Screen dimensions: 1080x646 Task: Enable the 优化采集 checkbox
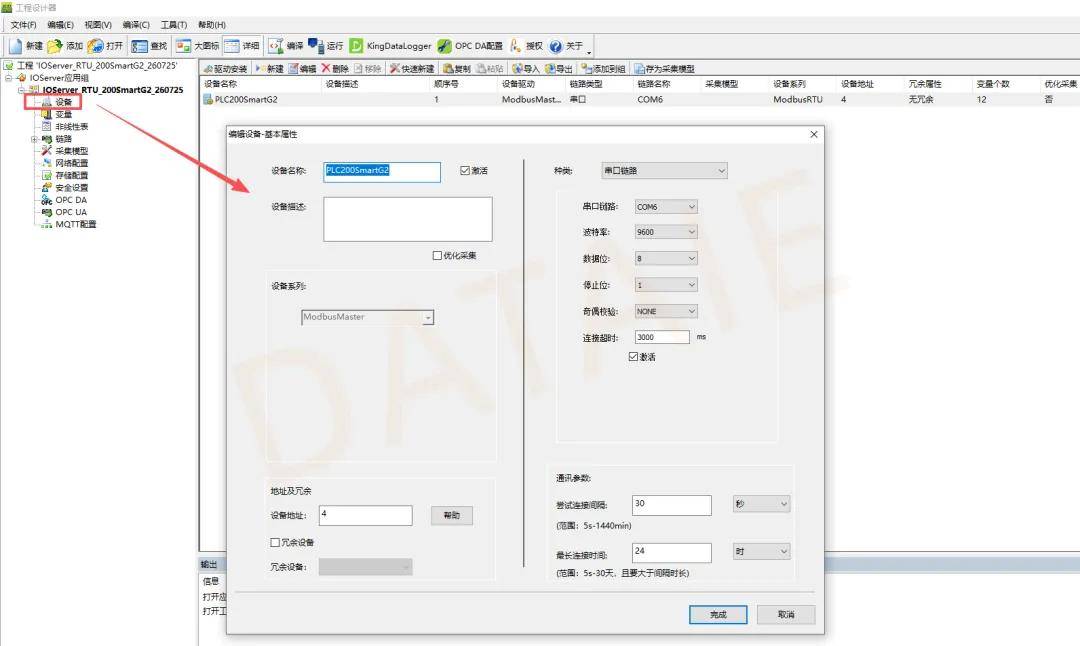pyautogui.click(x=437, y=256)
